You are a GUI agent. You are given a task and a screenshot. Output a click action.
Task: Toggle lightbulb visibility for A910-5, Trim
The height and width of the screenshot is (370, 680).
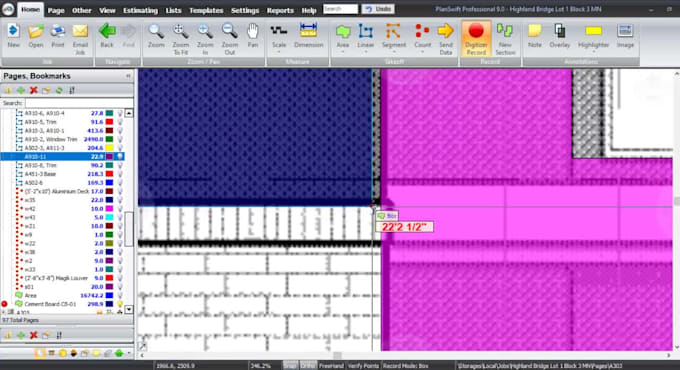[120, 122]
